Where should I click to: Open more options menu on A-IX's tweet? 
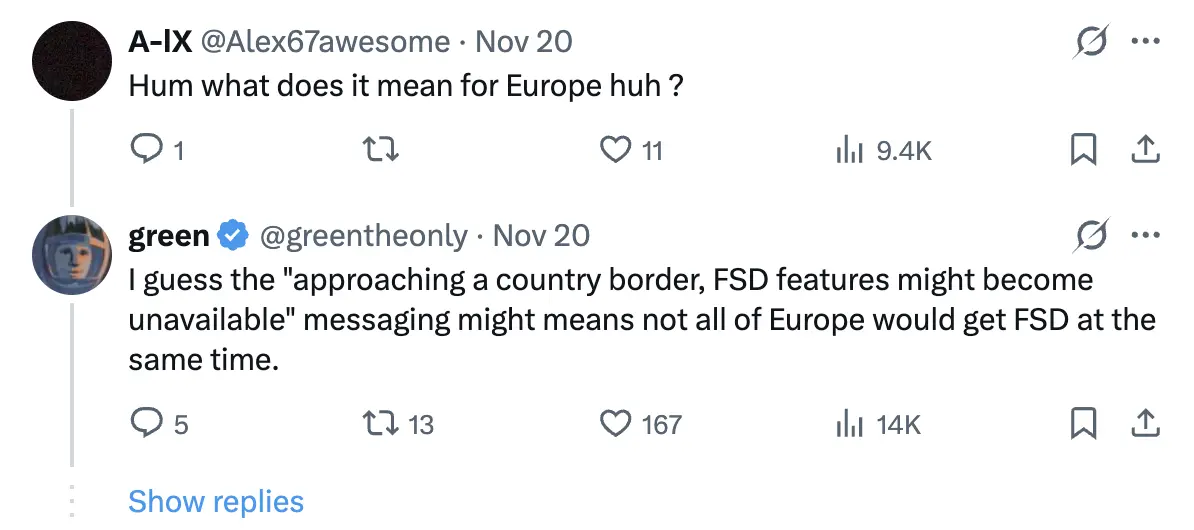tap(1144, 42)
